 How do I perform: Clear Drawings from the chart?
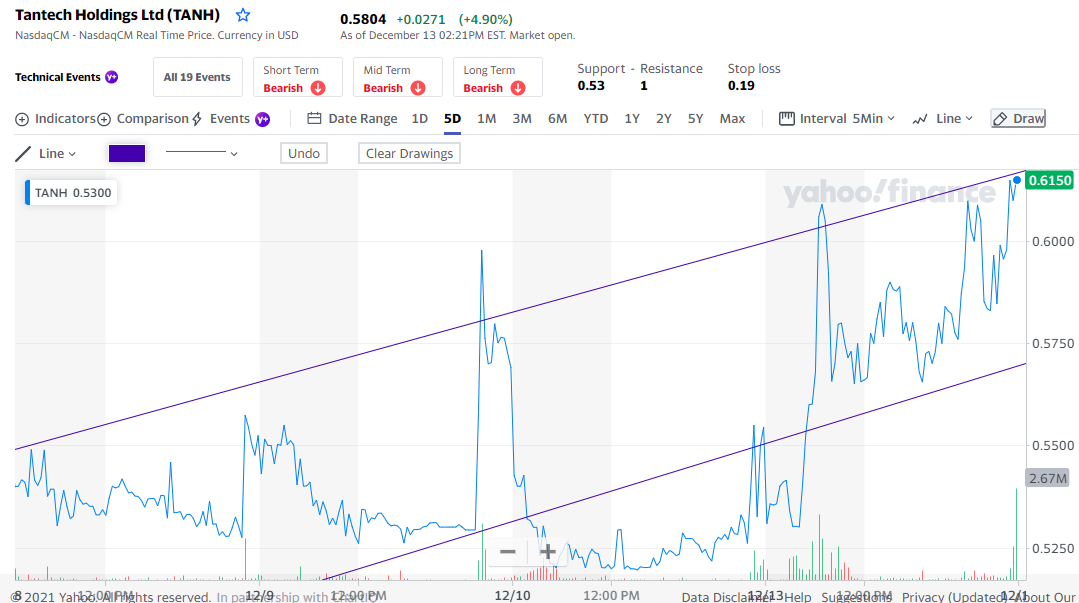[409, 154]
